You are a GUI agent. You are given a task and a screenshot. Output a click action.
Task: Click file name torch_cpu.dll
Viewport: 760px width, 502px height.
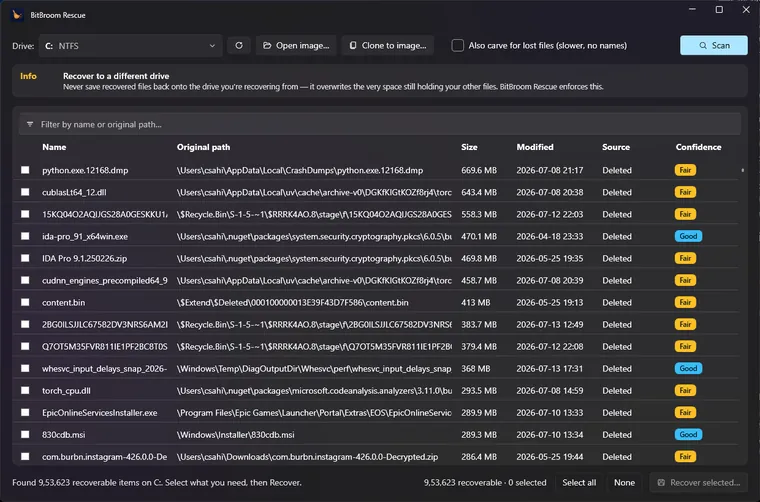(66, 391)
